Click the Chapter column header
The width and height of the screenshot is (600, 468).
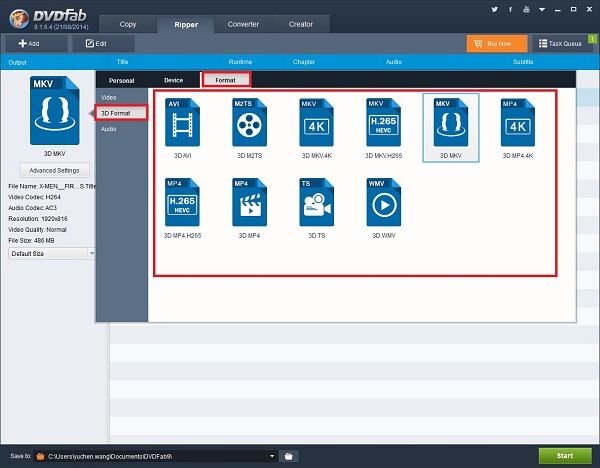coord(304,62)
